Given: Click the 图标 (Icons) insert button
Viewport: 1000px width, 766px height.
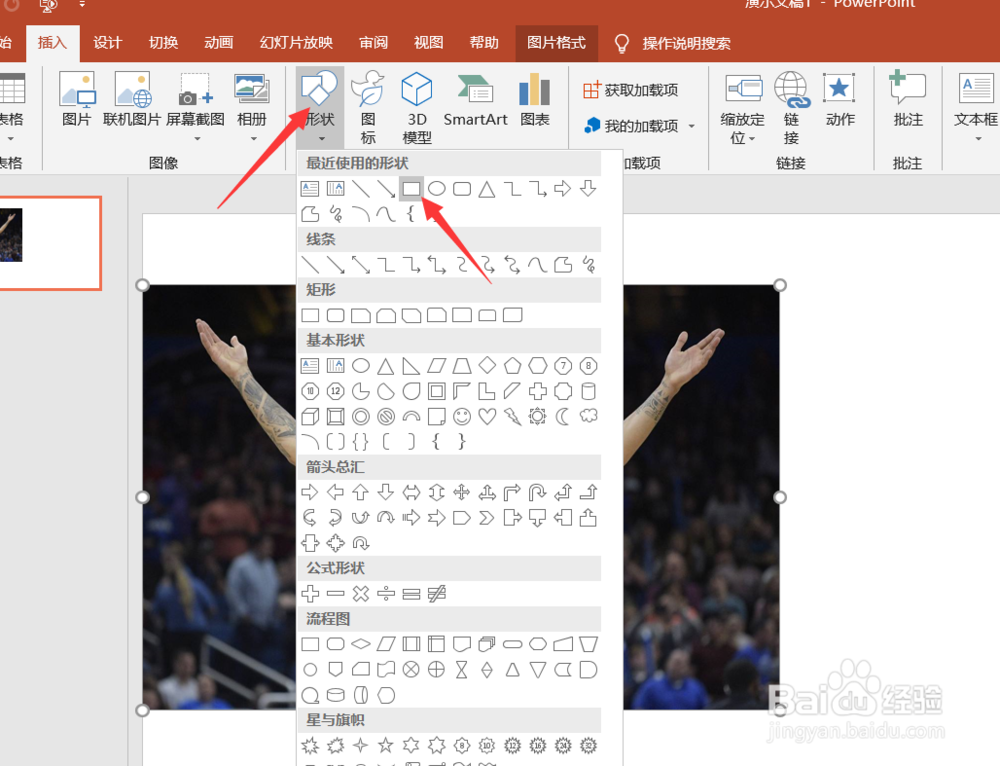Looking at the screenshot, I should pos(368,106).
